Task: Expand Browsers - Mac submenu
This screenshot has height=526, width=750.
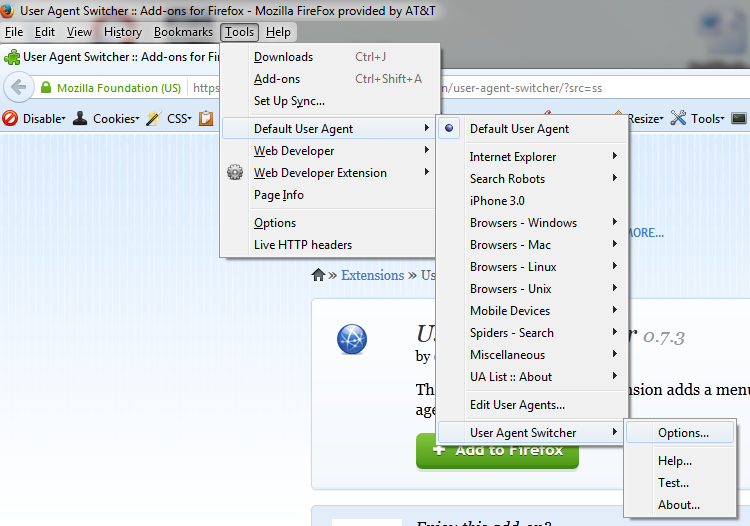Action: tap(532, 244)
